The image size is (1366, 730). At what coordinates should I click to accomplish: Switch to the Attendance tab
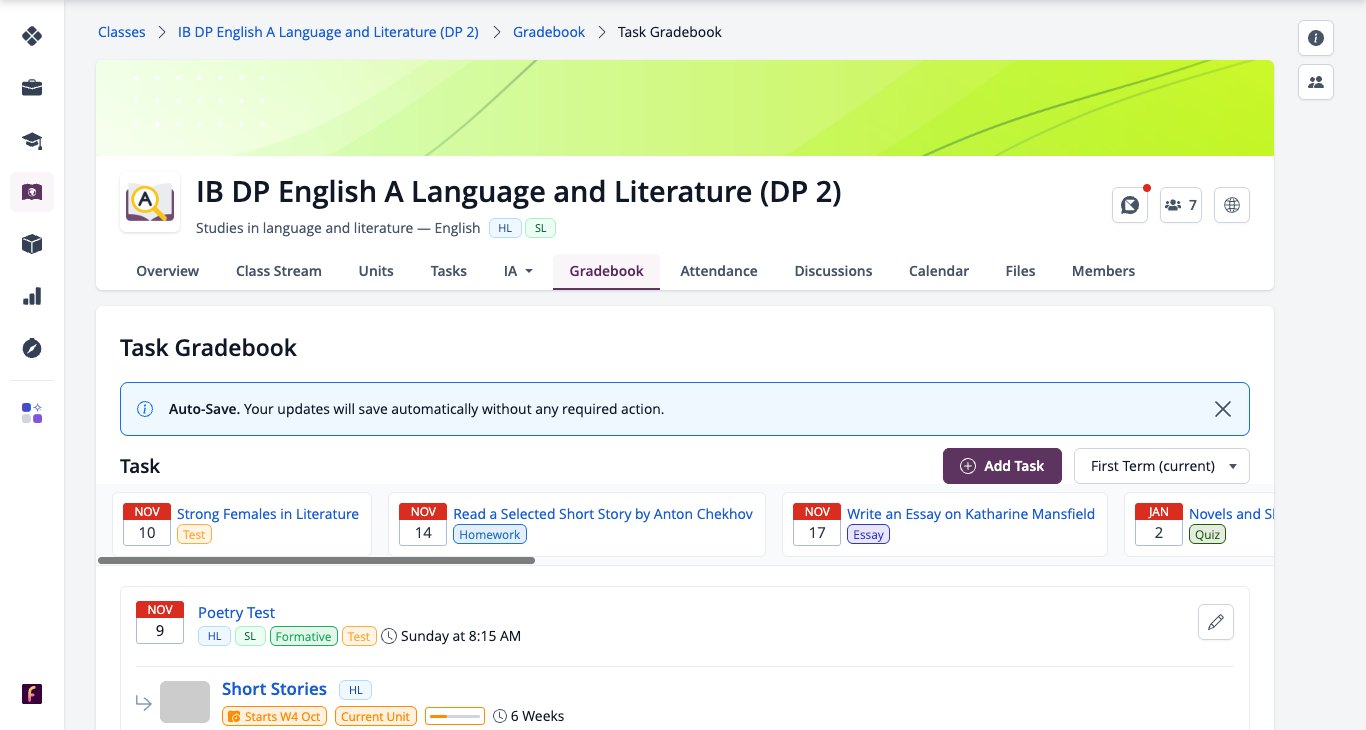coord(719,271)
